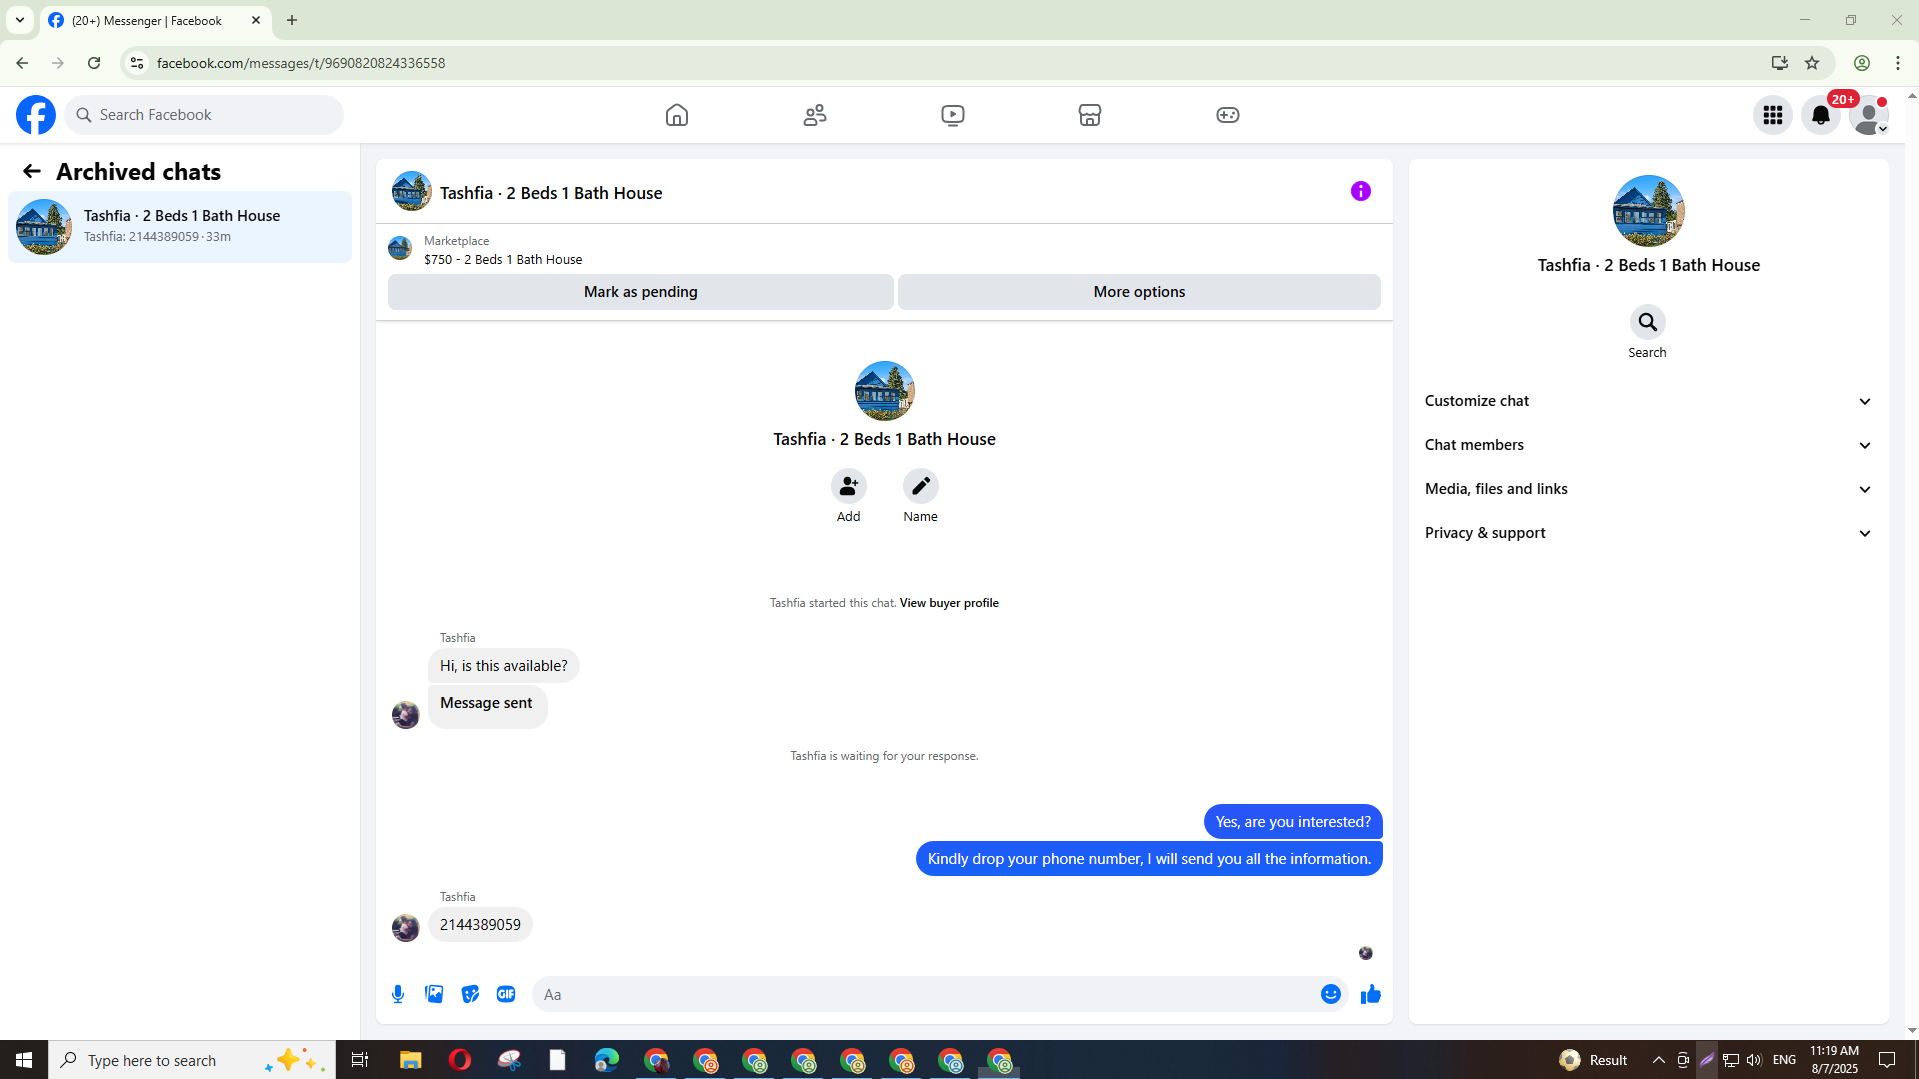1919x1079 pixels.
Task: Click the "2144389059" message bubble
Action: 480,925
